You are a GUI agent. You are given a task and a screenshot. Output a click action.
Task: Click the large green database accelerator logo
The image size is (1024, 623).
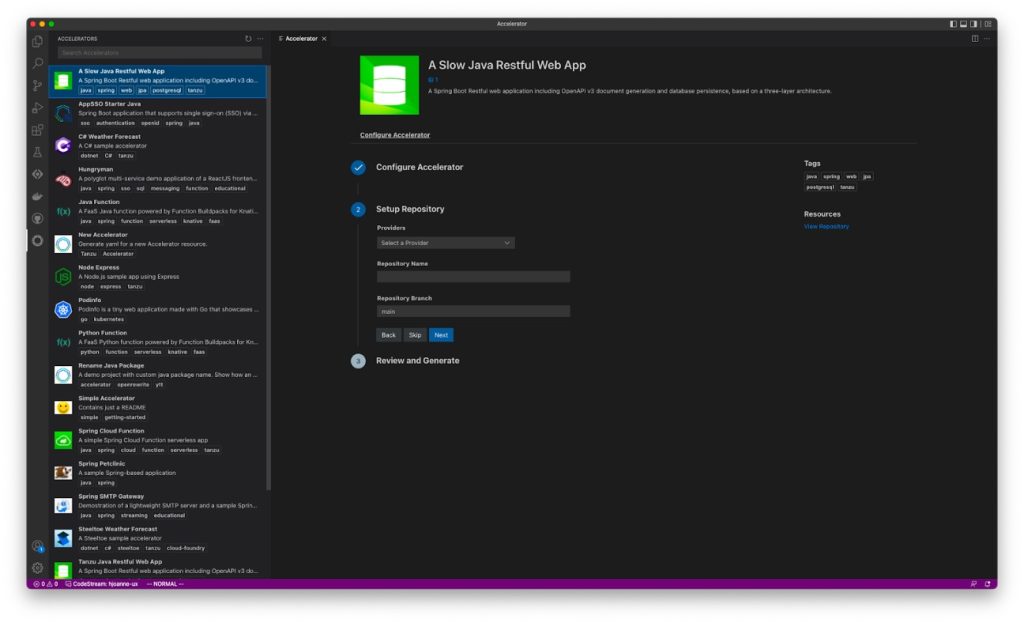[389, 85]
